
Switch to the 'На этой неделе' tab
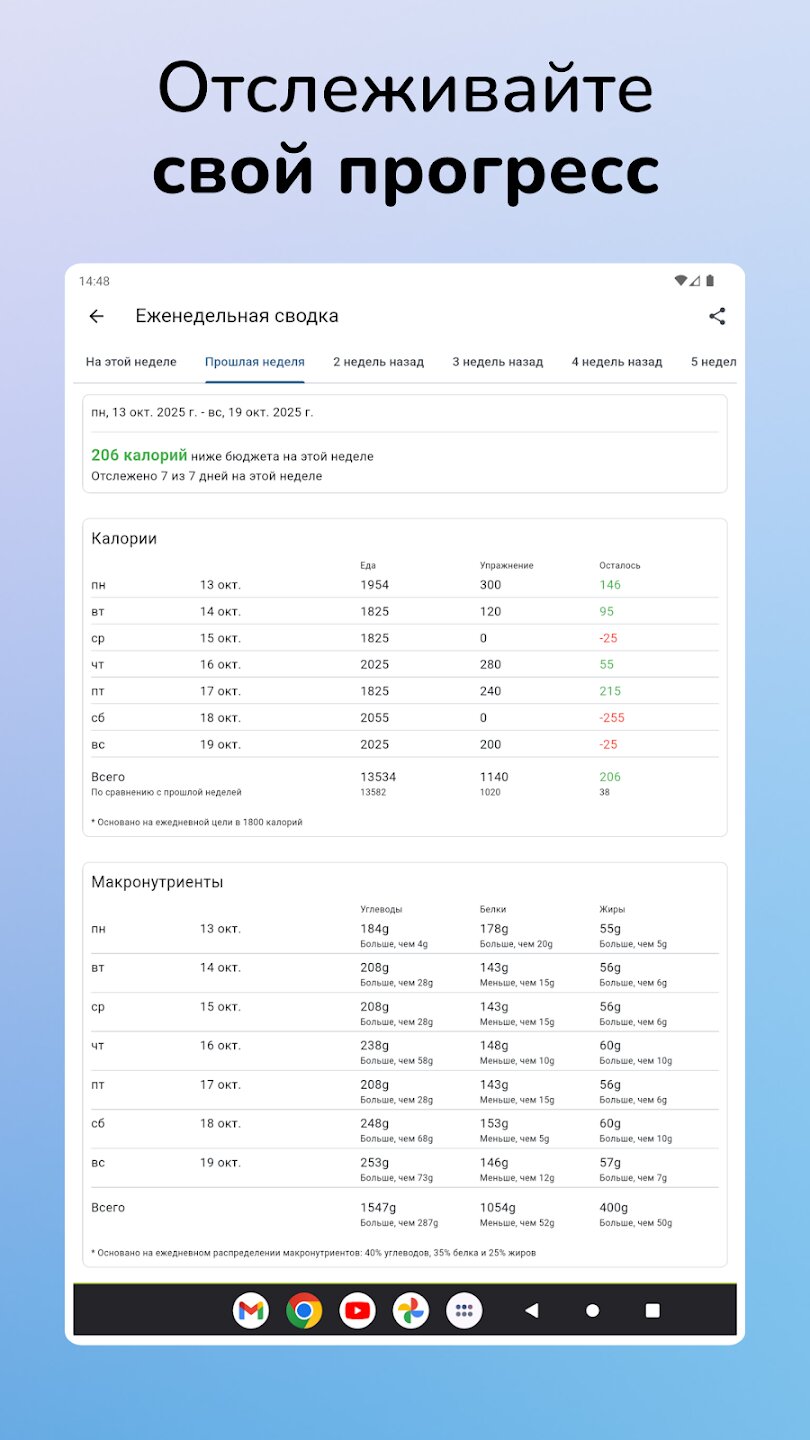tap(131, 362)
